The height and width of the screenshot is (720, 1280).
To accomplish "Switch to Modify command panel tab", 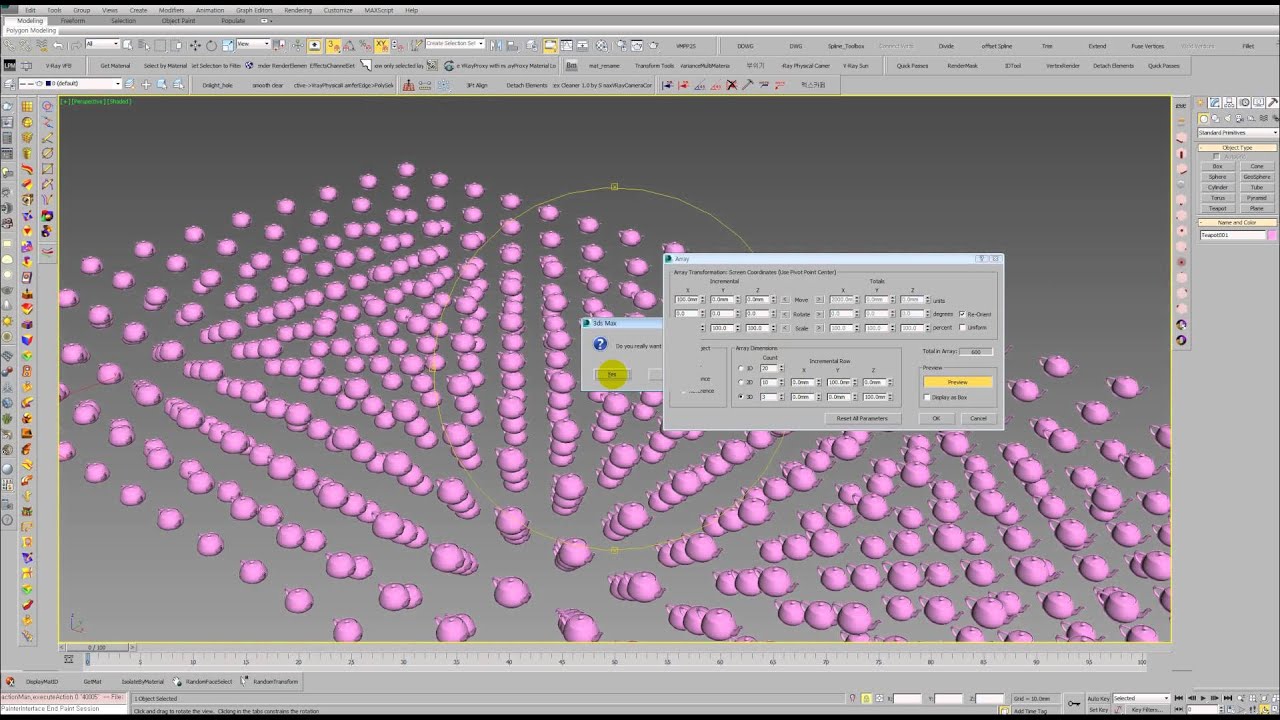I will coord(1215,102).
